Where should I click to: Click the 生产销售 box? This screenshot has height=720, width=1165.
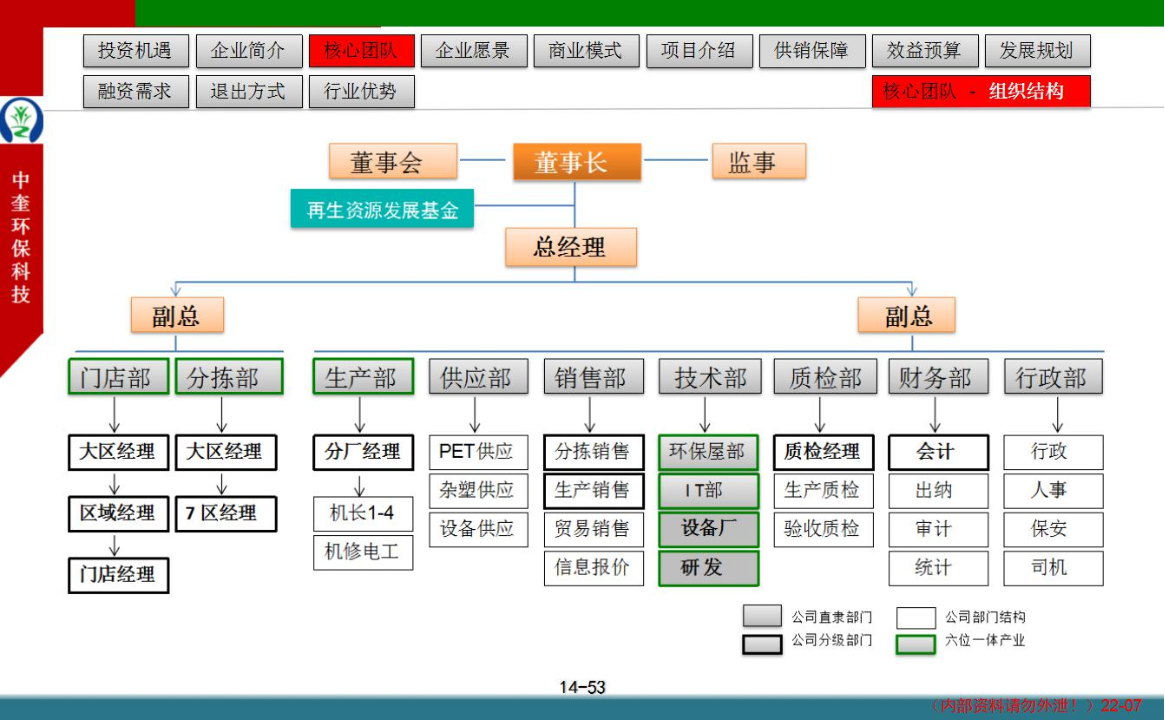pyautogui.click(x=594, y=490)
